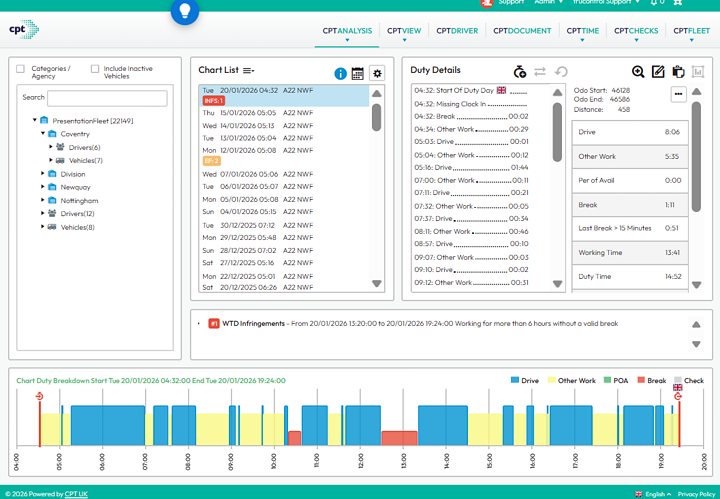The height and width of the screenshot is (499, 720).
Task: Click the PresentationFleet building icon
Action: pos(44,120)
